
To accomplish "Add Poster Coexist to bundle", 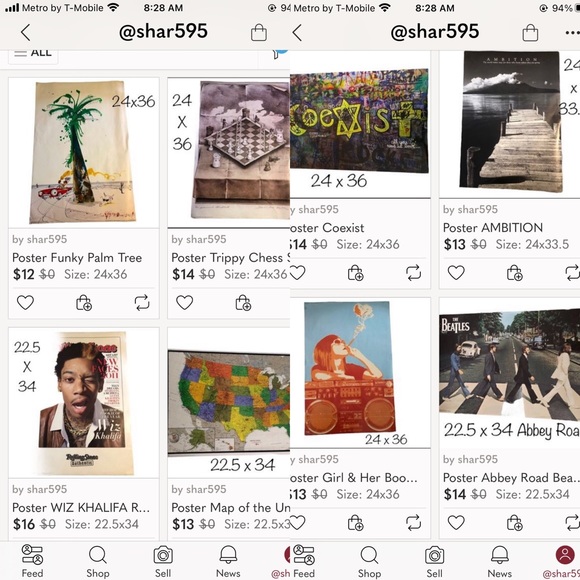I will tap(355, 273).
